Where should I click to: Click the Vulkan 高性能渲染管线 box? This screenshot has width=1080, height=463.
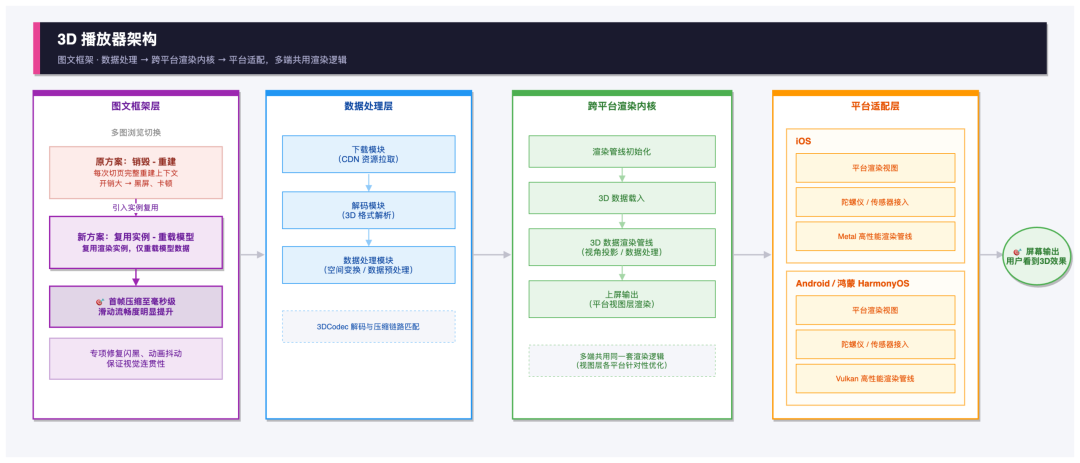875,378
